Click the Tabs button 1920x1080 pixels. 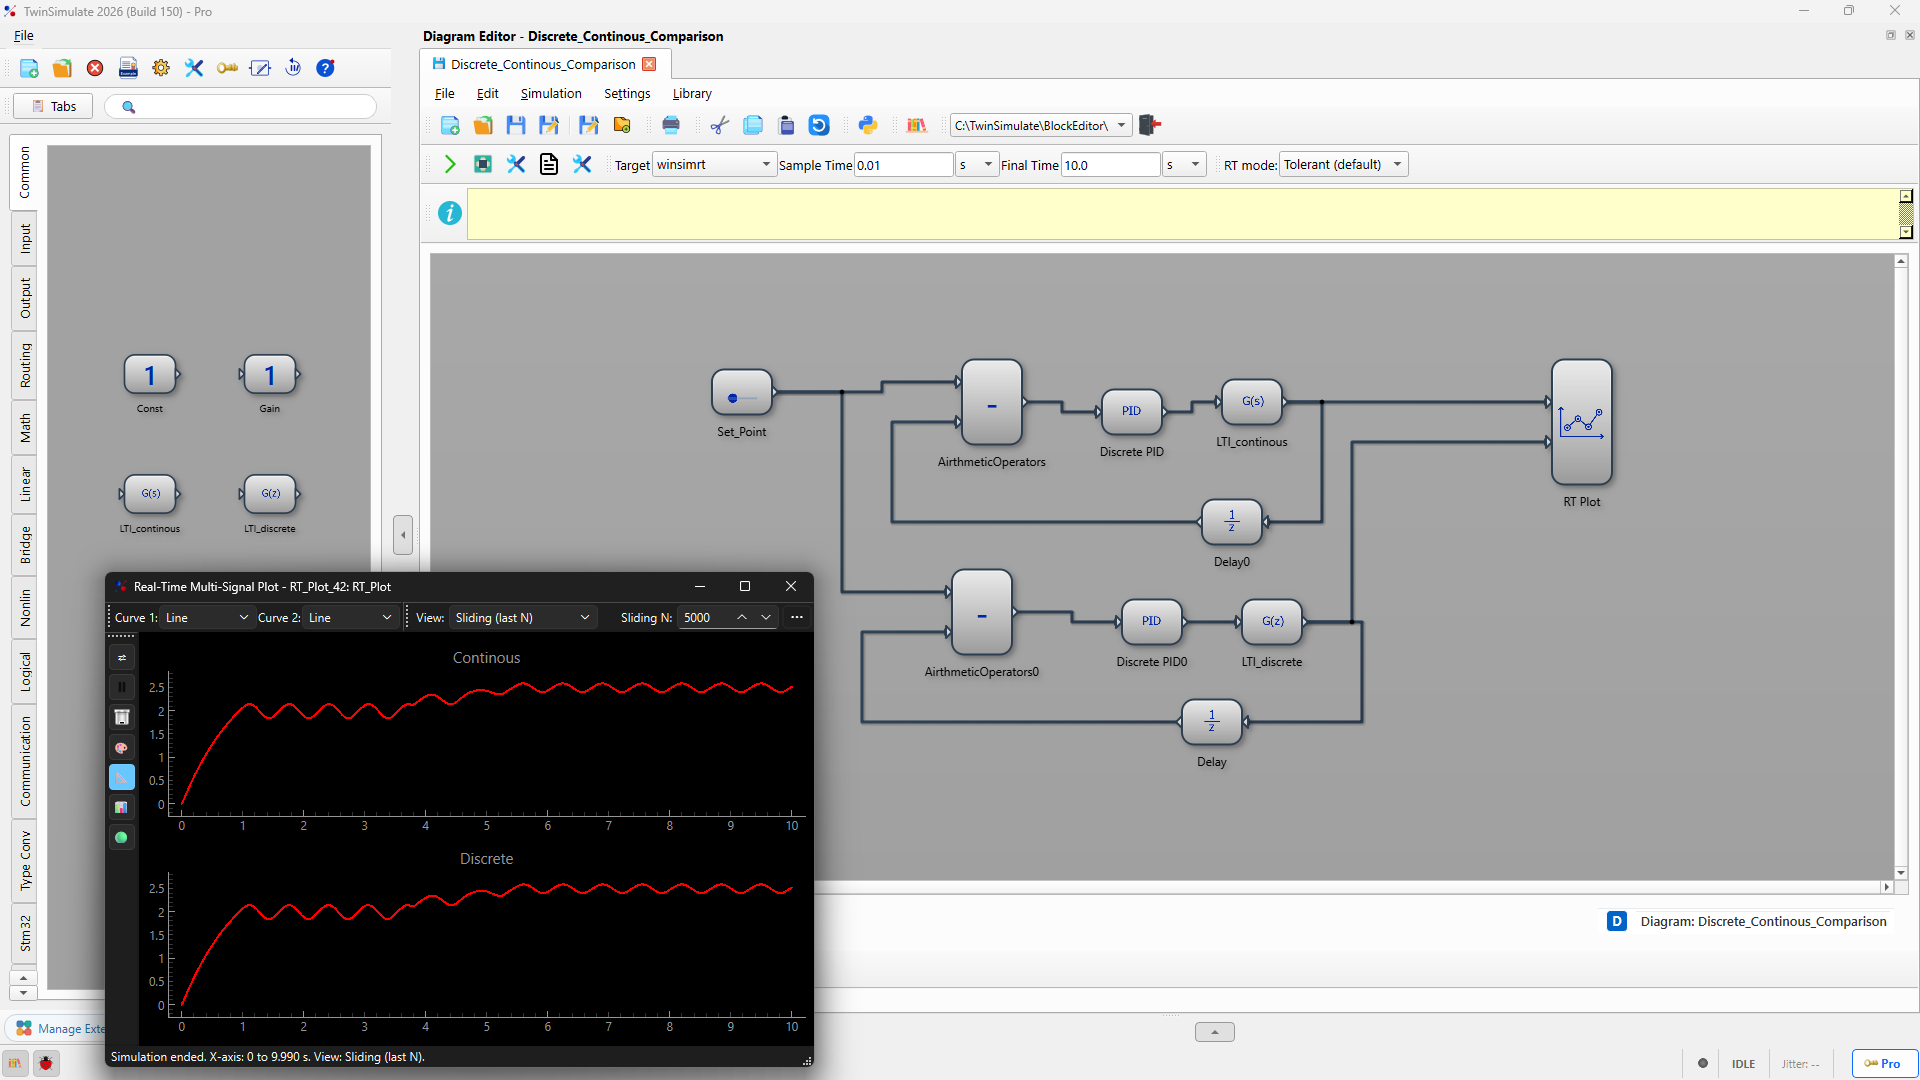point(53,106)
